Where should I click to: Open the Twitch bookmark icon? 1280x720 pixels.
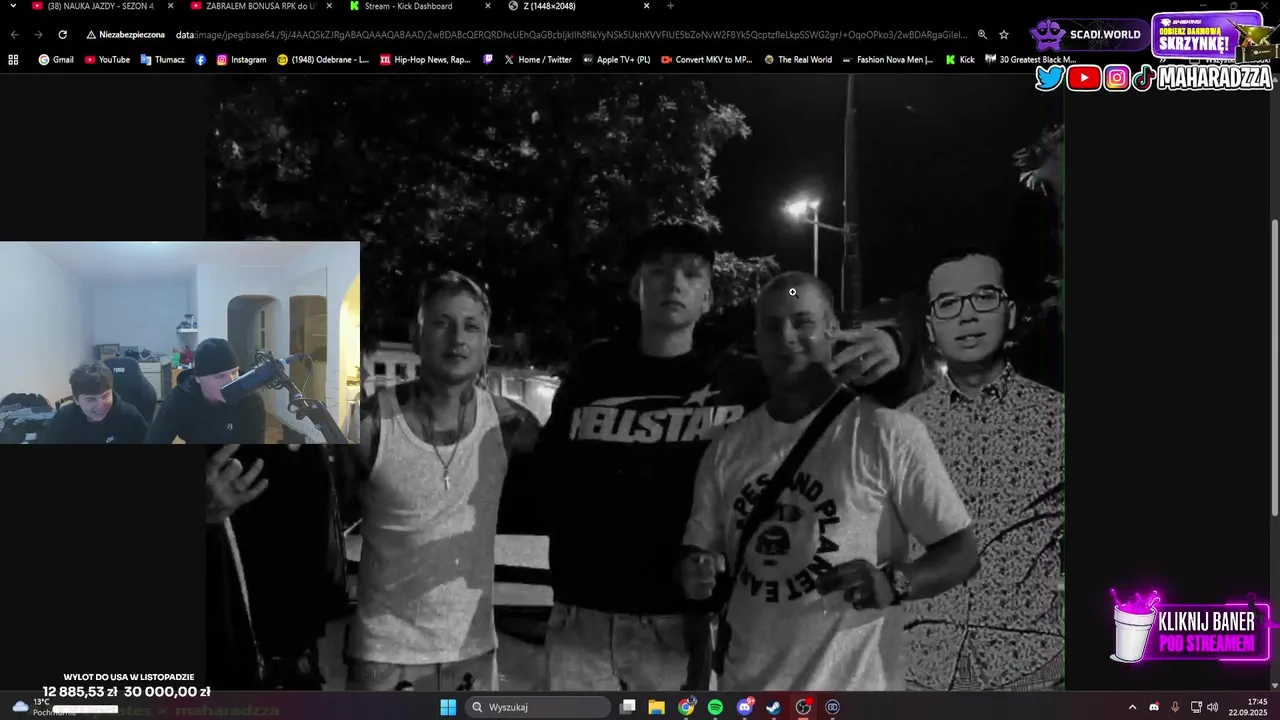tap(488, 60)
